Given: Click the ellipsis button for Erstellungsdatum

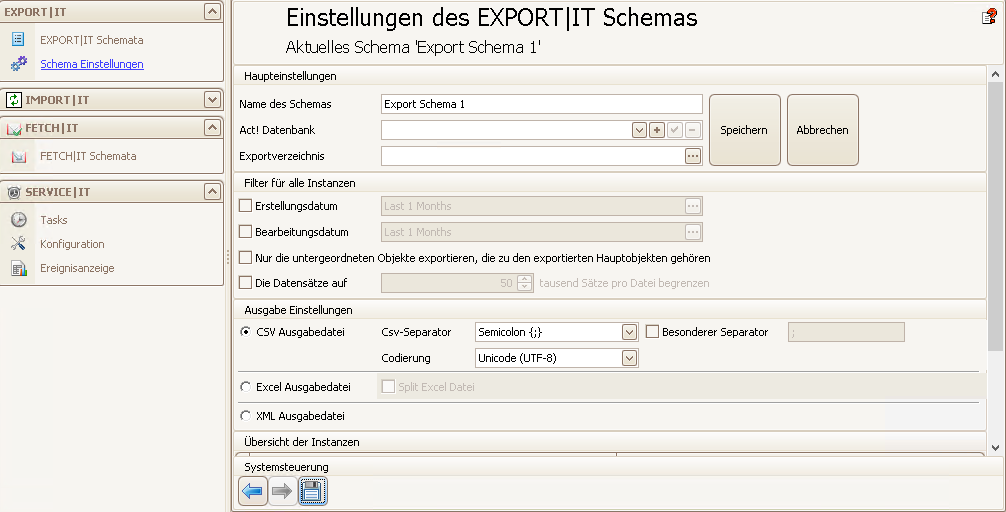Looking at the screenshot, I should coord(692,206).
